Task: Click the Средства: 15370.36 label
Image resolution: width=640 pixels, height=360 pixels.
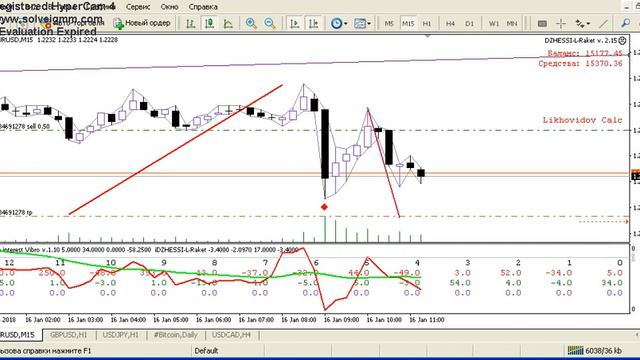Action: 580,64
